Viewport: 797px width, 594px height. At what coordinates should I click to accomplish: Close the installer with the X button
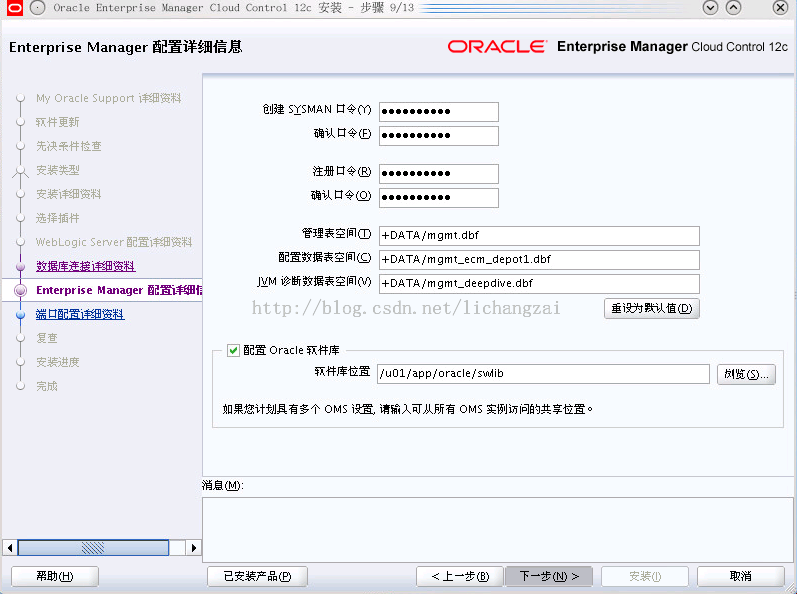(780, 8)
